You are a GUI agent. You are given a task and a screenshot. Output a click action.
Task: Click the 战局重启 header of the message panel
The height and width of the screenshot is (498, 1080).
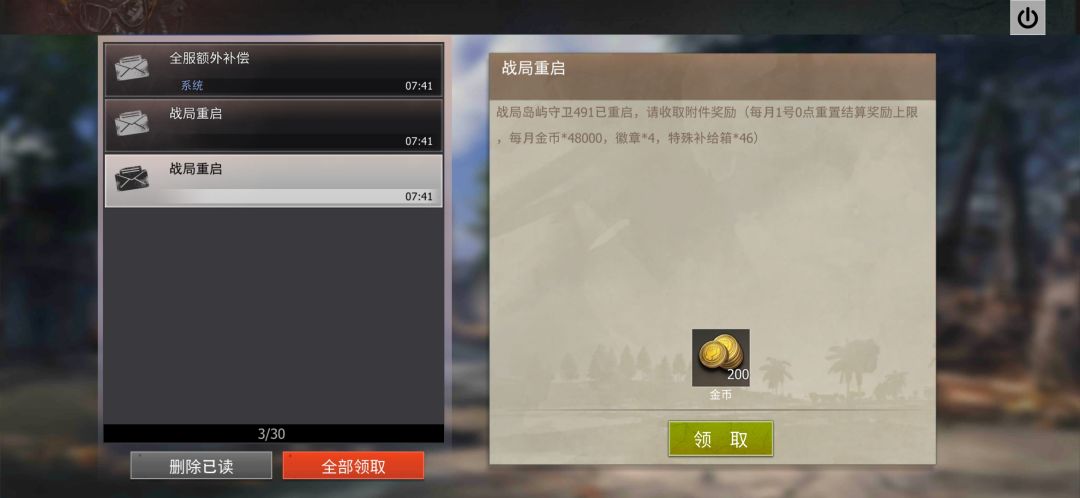533,69
